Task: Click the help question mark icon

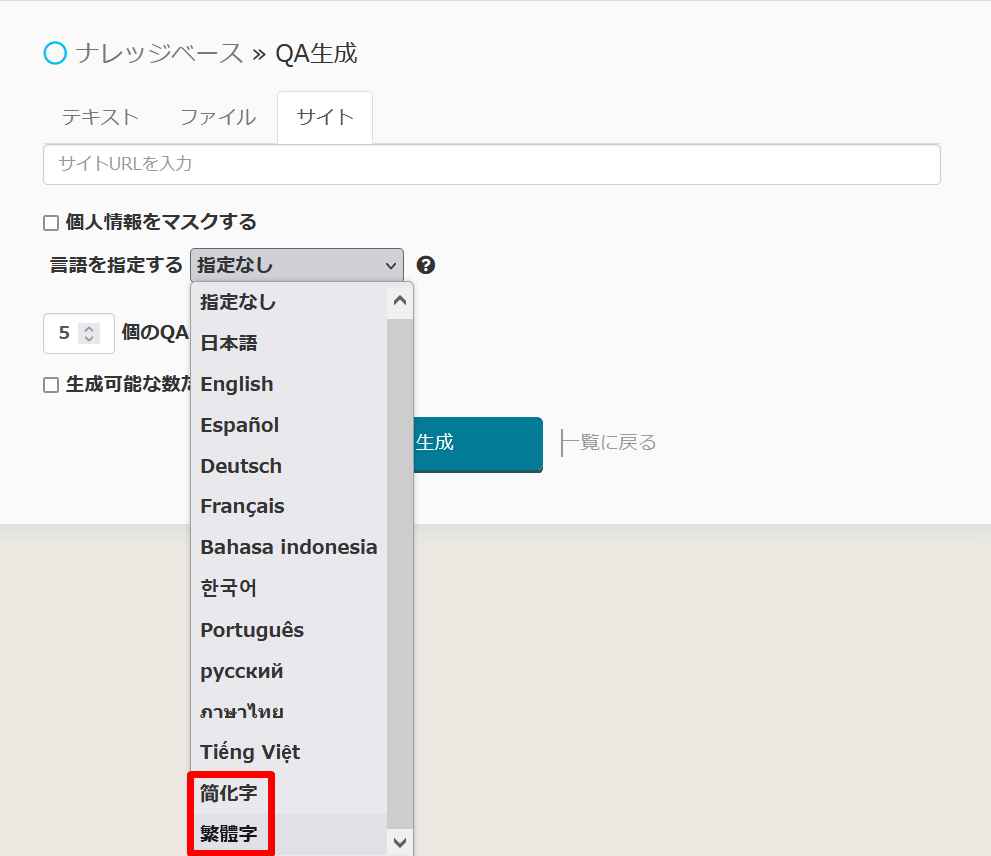Action: click(x=425, y=265)
